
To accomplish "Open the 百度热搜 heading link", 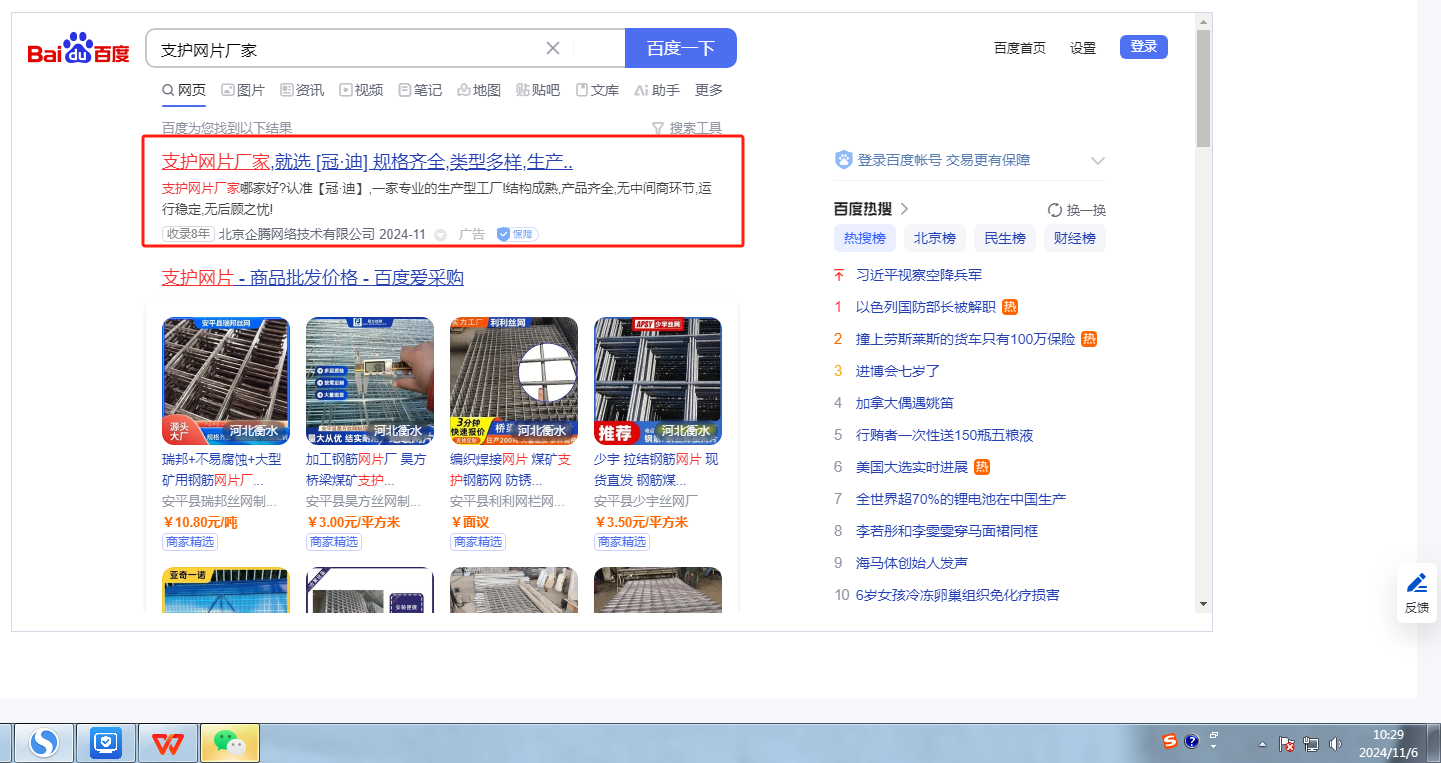I will [871, 209].
